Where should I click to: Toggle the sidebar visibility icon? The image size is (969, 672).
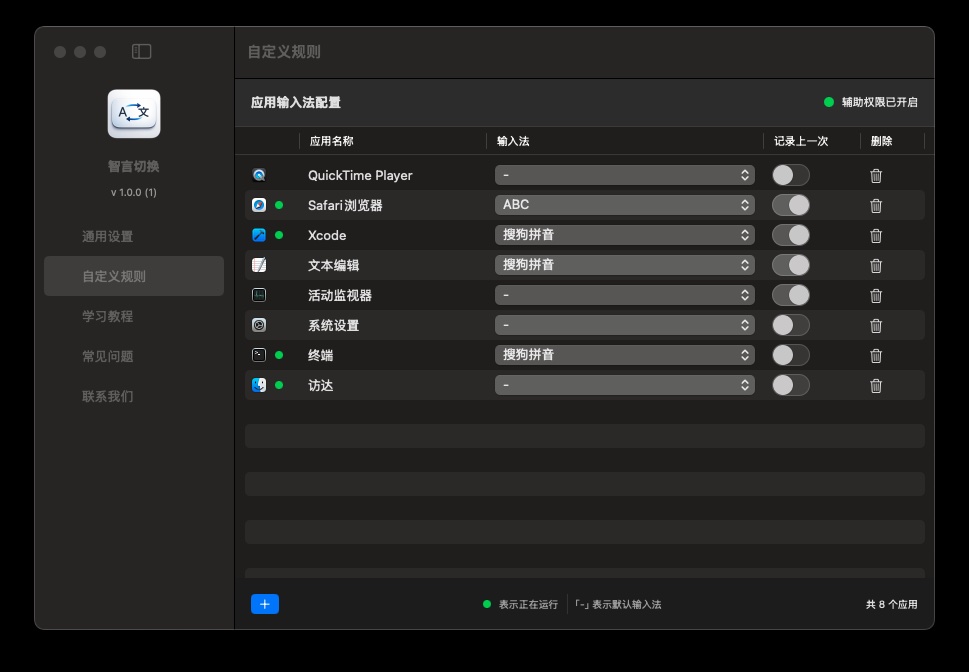click(x=143, y=51)
